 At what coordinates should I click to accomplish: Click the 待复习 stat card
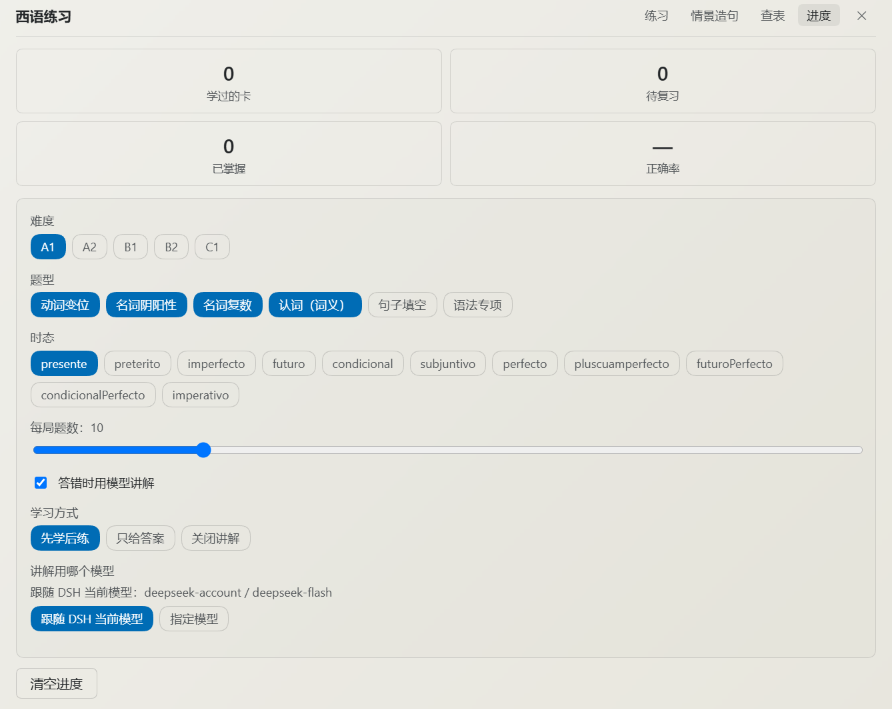[663, 81]
